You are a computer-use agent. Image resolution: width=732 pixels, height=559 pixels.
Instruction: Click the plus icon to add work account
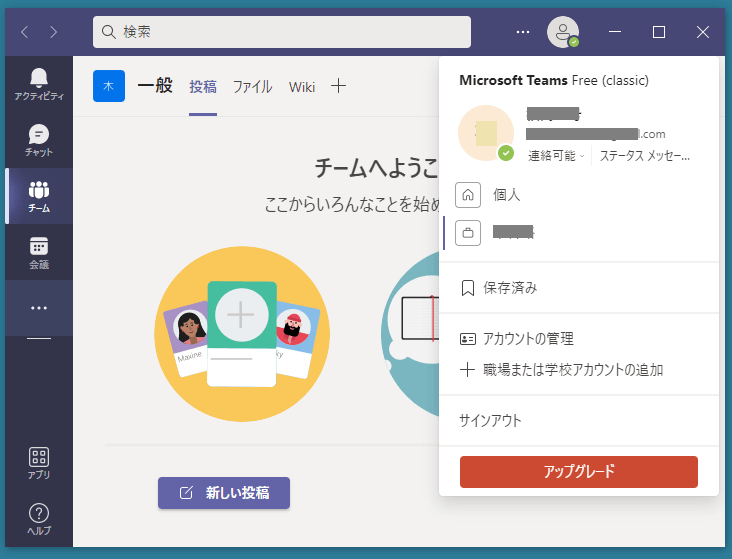(467, 370)
